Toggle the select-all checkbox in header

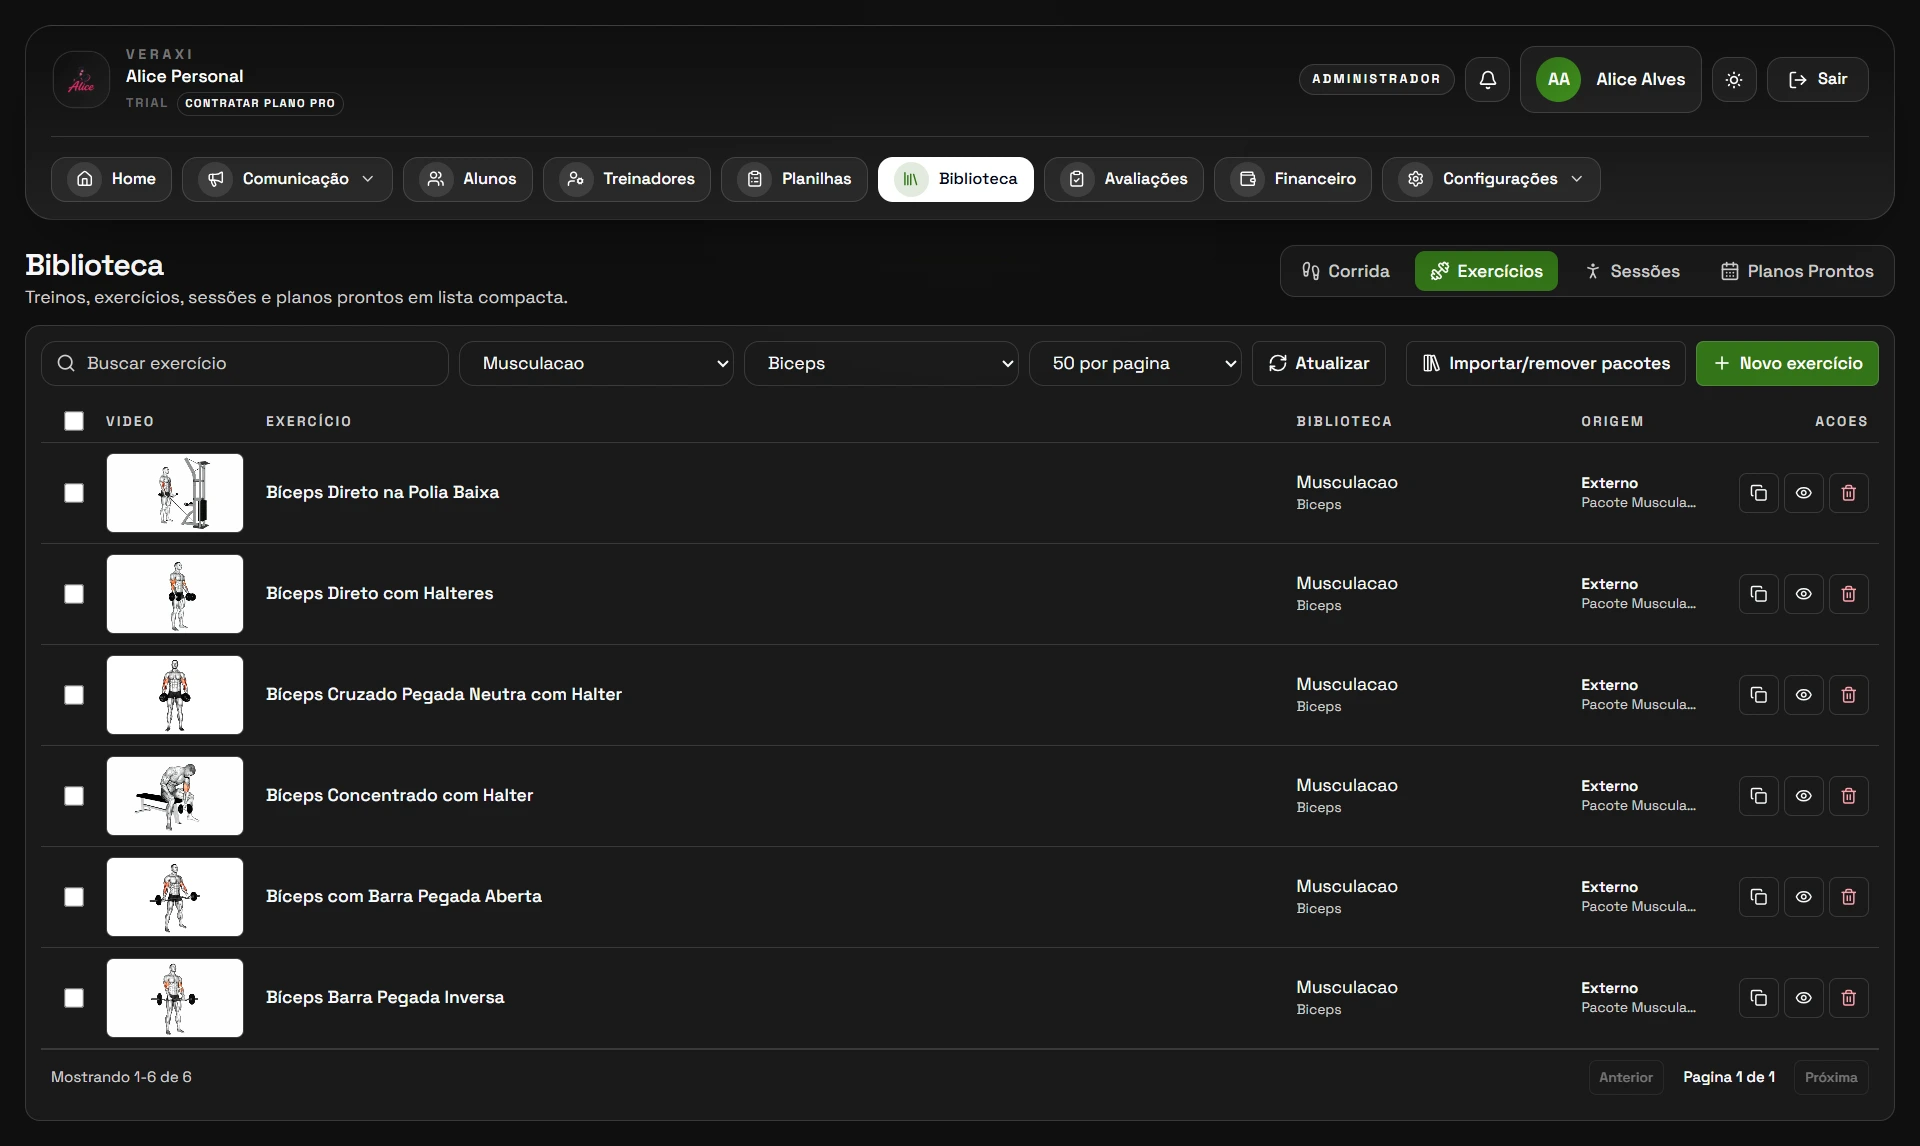coord(74,421)
